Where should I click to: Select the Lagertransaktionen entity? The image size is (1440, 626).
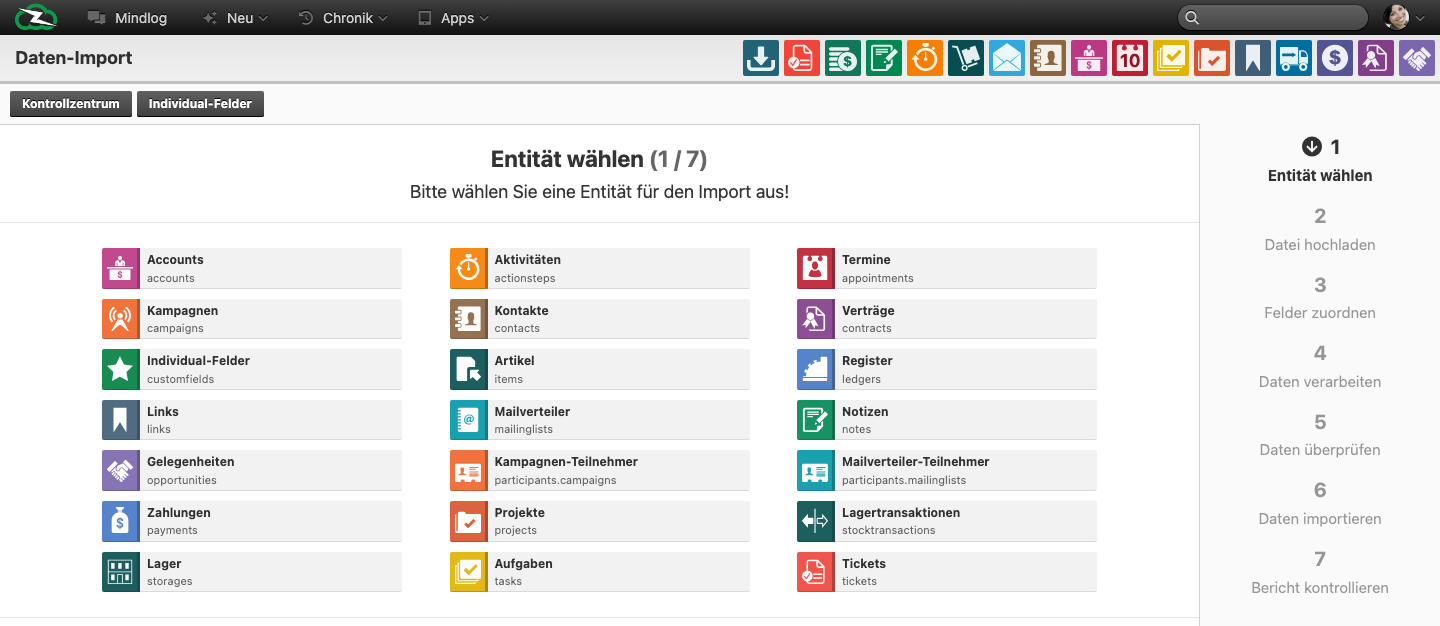[947, 521]
